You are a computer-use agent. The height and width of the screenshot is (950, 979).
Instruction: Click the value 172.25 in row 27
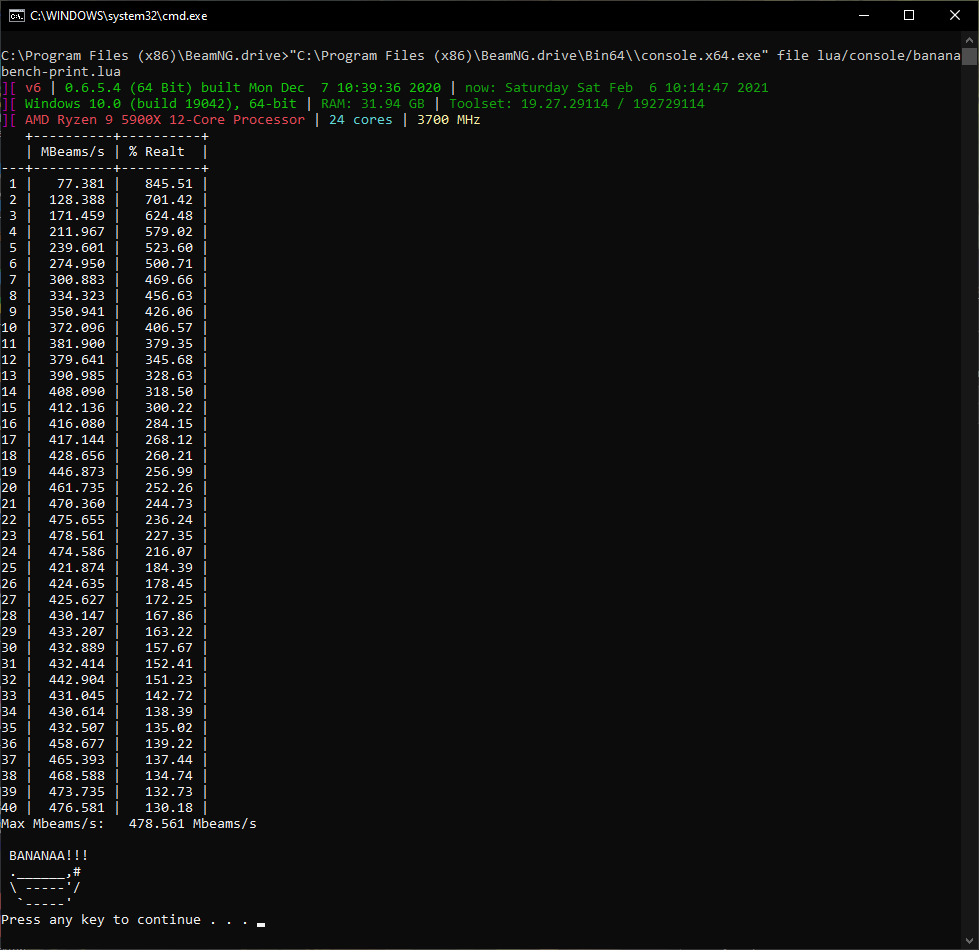[x=169, y=599]
